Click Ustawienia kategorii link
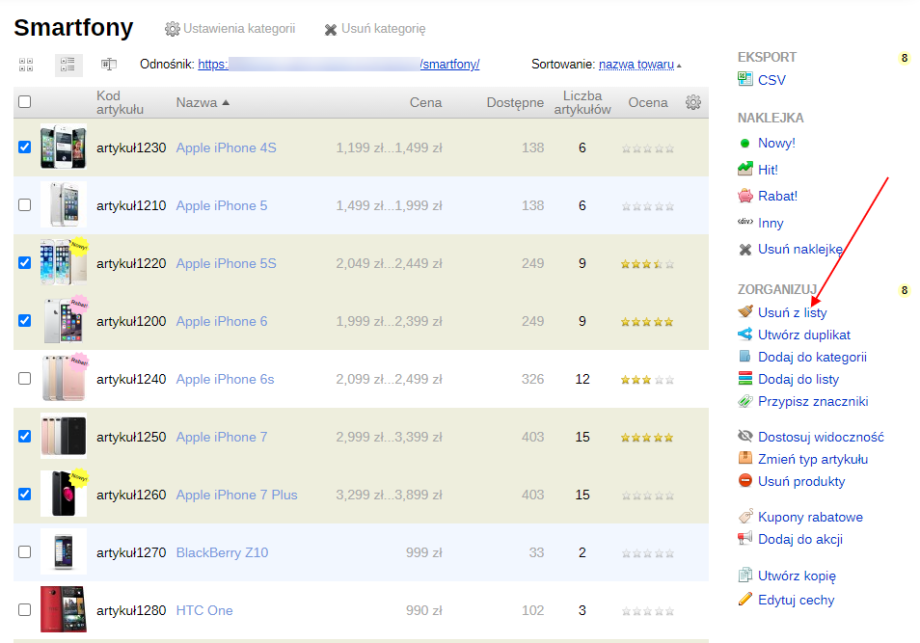This screenshot has height=643, width=920. (x=239, y=29)
